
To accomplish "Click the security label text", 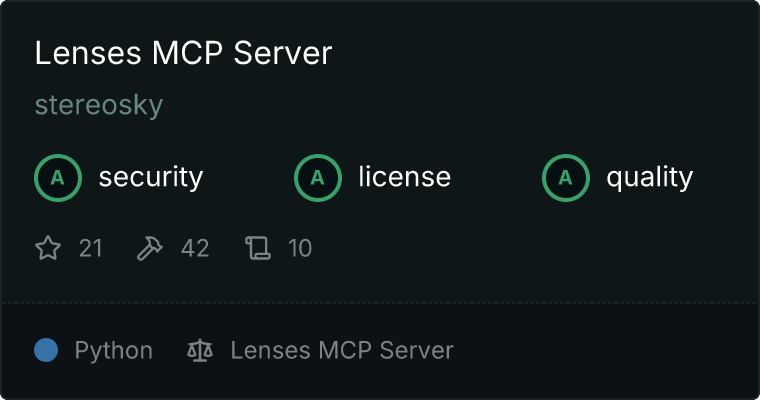I will (x=151, y=177).
